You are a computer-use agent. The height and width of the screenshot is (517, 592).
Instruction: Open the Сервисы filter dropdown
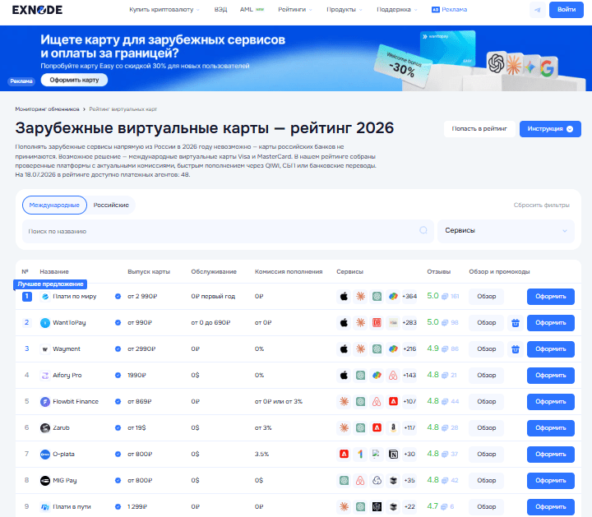pyautogui.click(x=506, y=231)
